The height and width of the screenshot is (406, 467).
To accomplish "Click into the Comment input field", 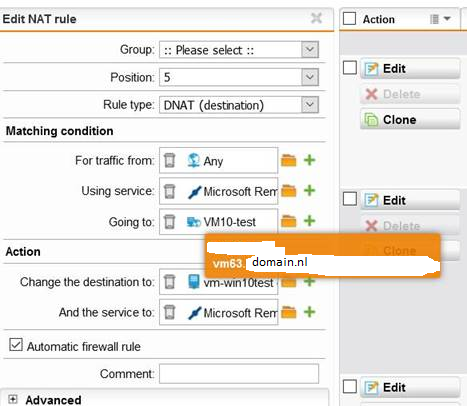I will point(239,374).
